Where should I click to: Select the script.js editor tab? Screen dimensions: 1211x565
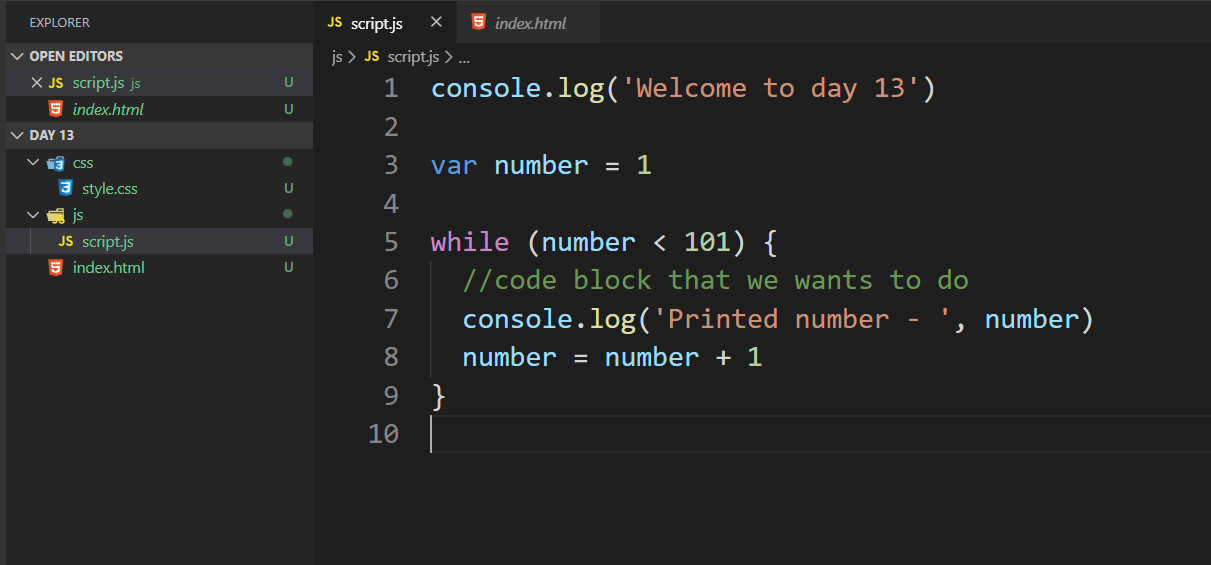click(385, 22)
